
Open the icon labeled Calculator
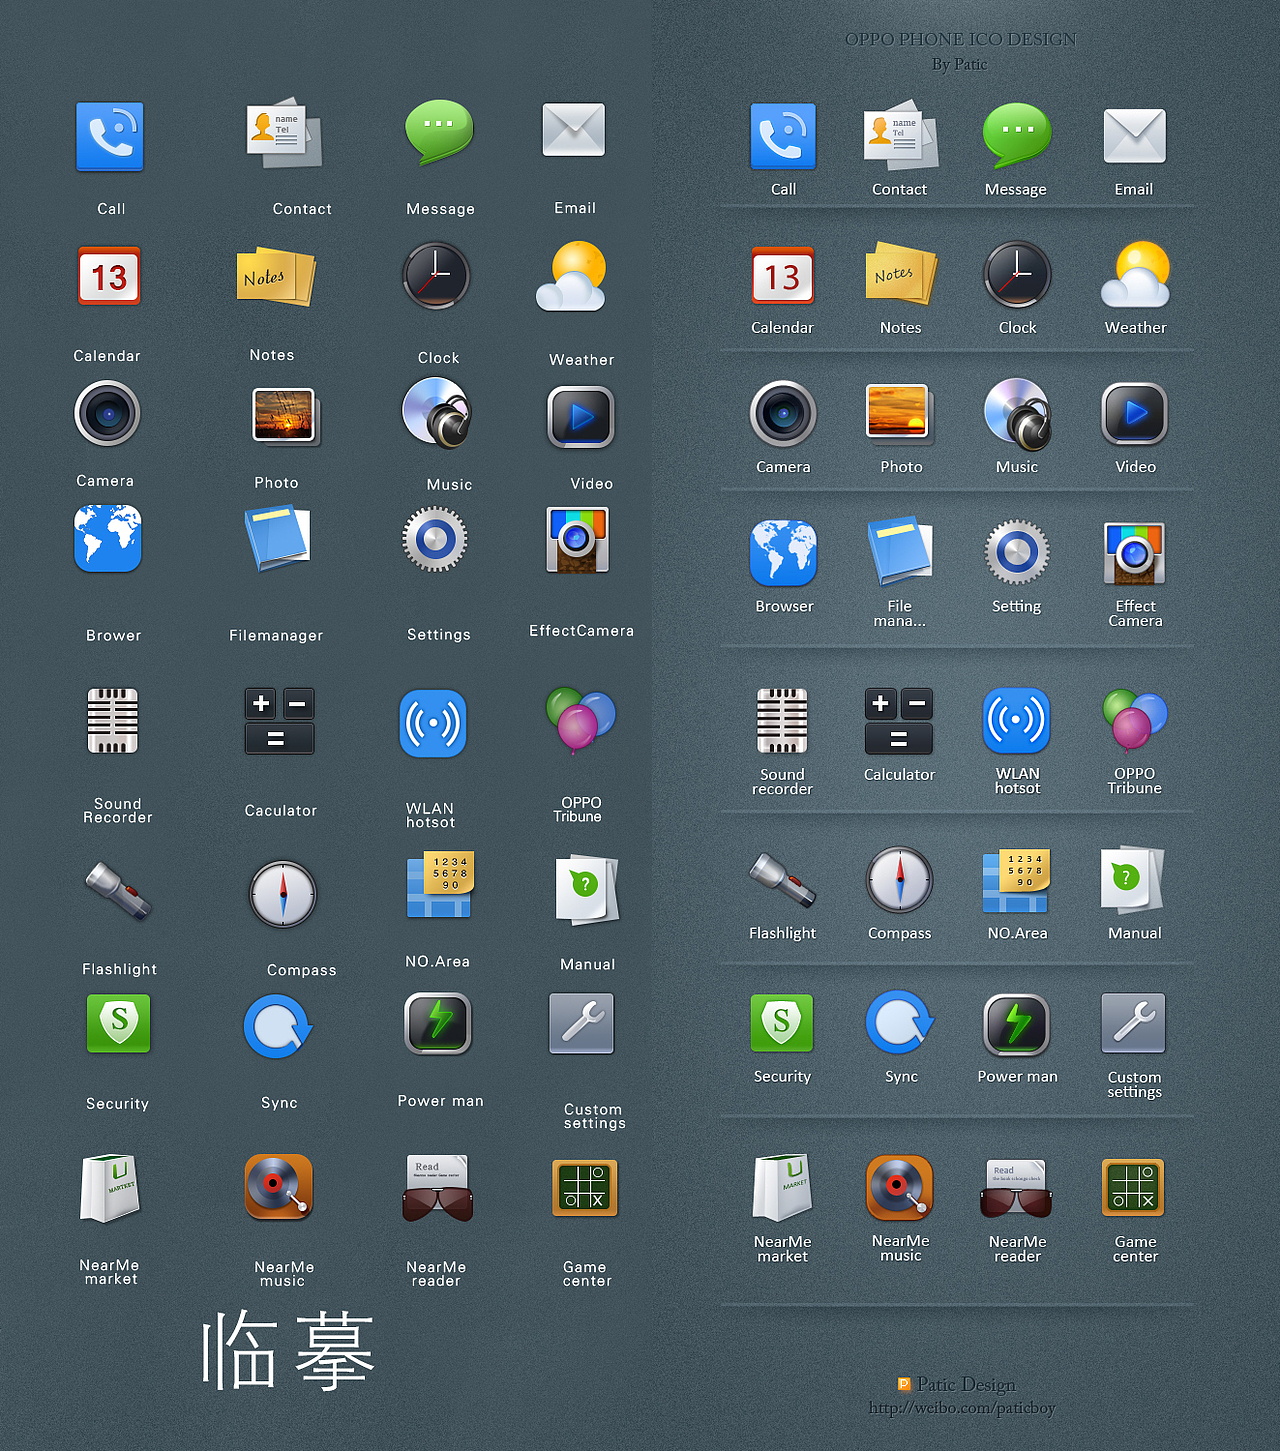(899, 721)
